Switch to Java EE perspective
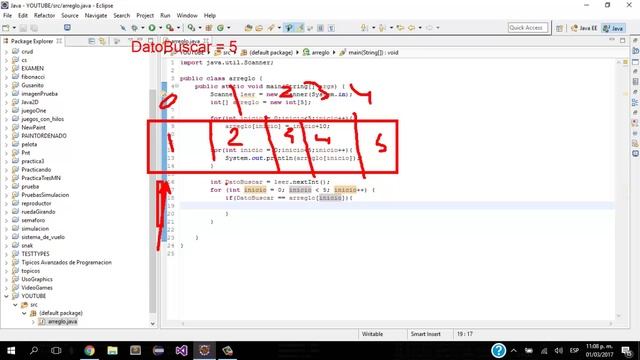The image size is (640, 360). 584,28
